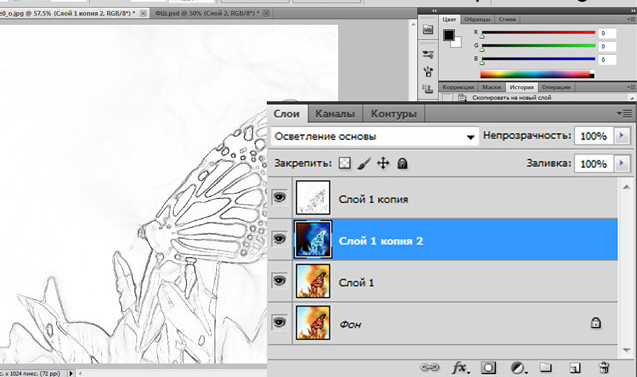637x377 pixels.
Task: Hide the Слой 1 копия 2 layer
Action: click(x=279, y=239)
